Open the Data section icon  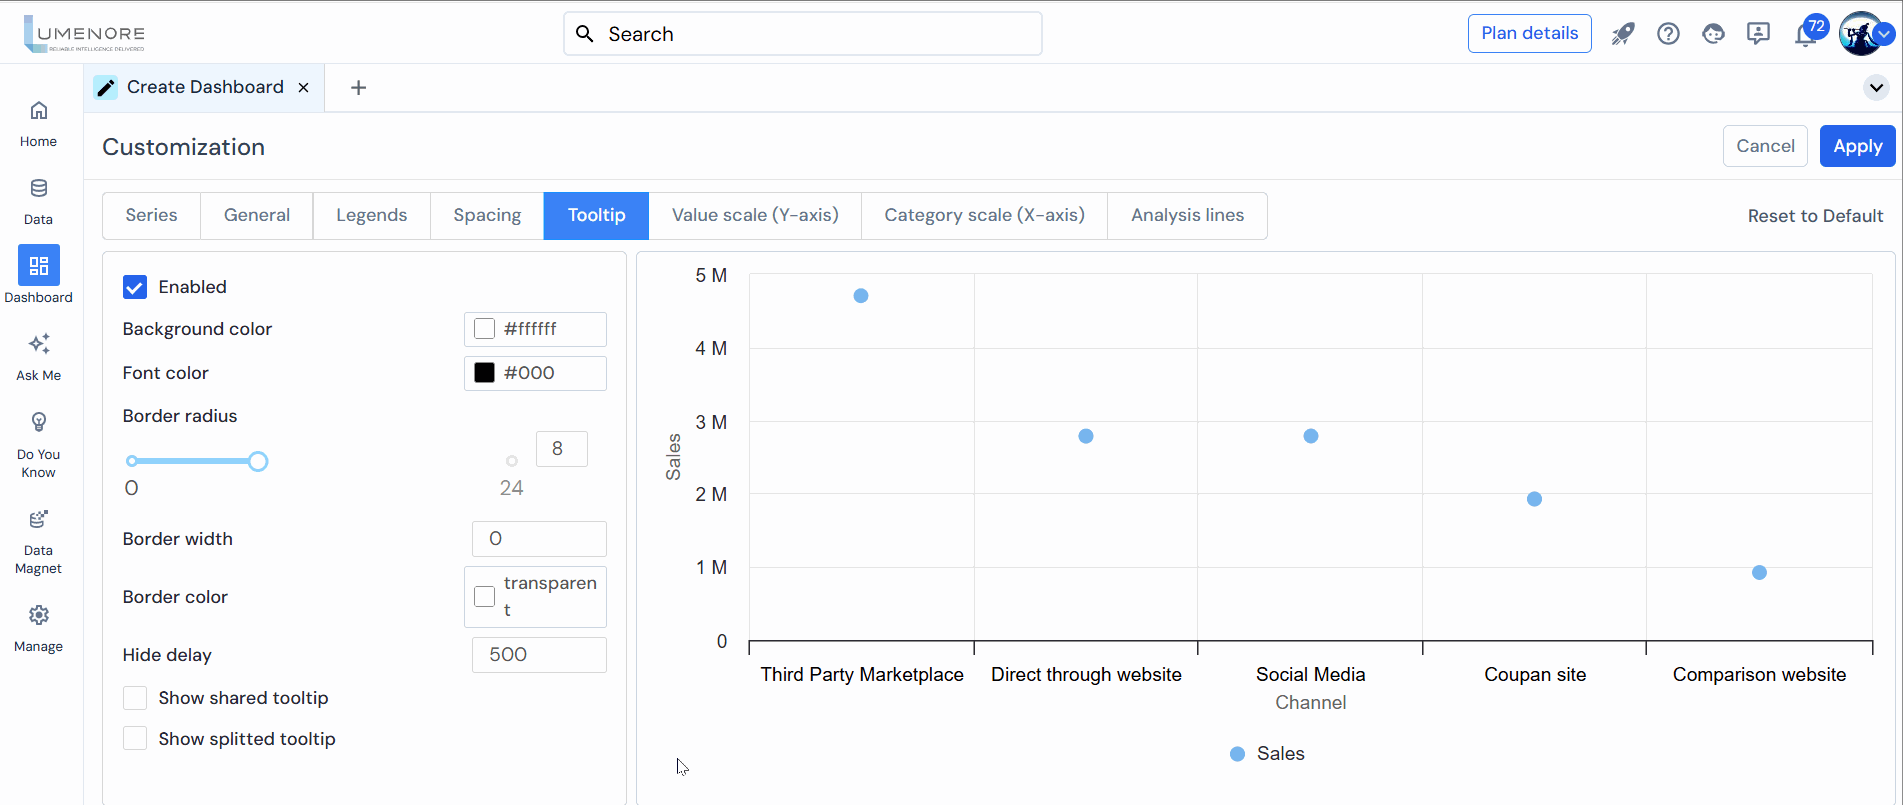click(x=38, y=189)
